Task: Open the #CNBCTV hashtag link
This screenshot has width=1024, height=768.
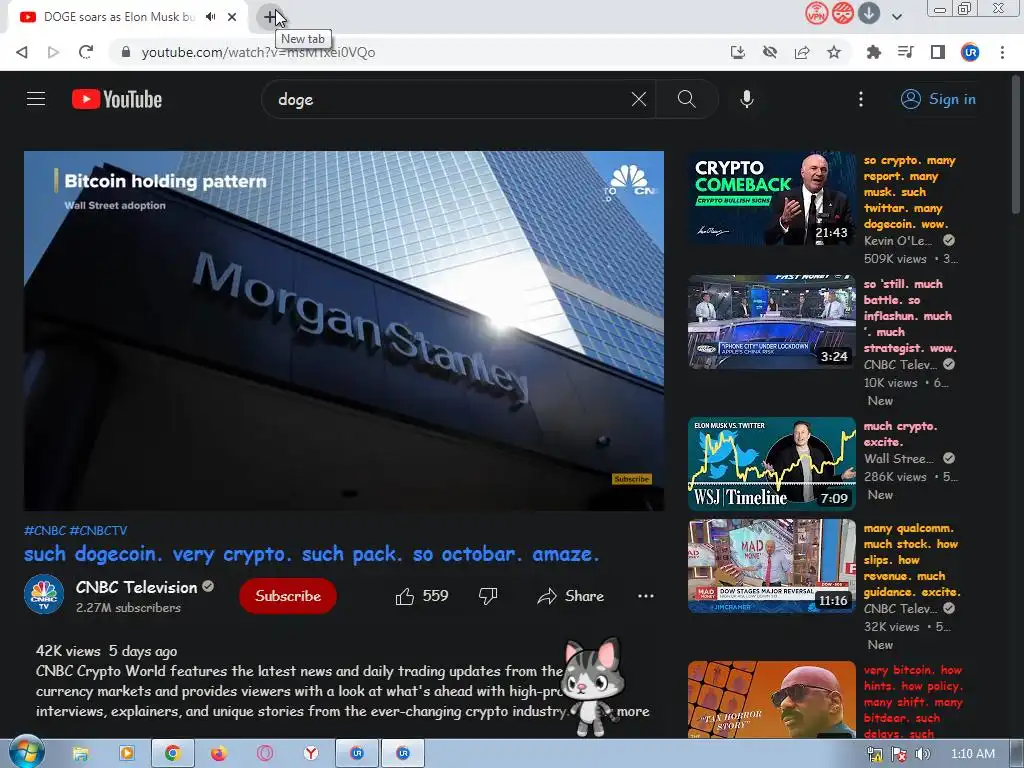Action: (99, 530)
